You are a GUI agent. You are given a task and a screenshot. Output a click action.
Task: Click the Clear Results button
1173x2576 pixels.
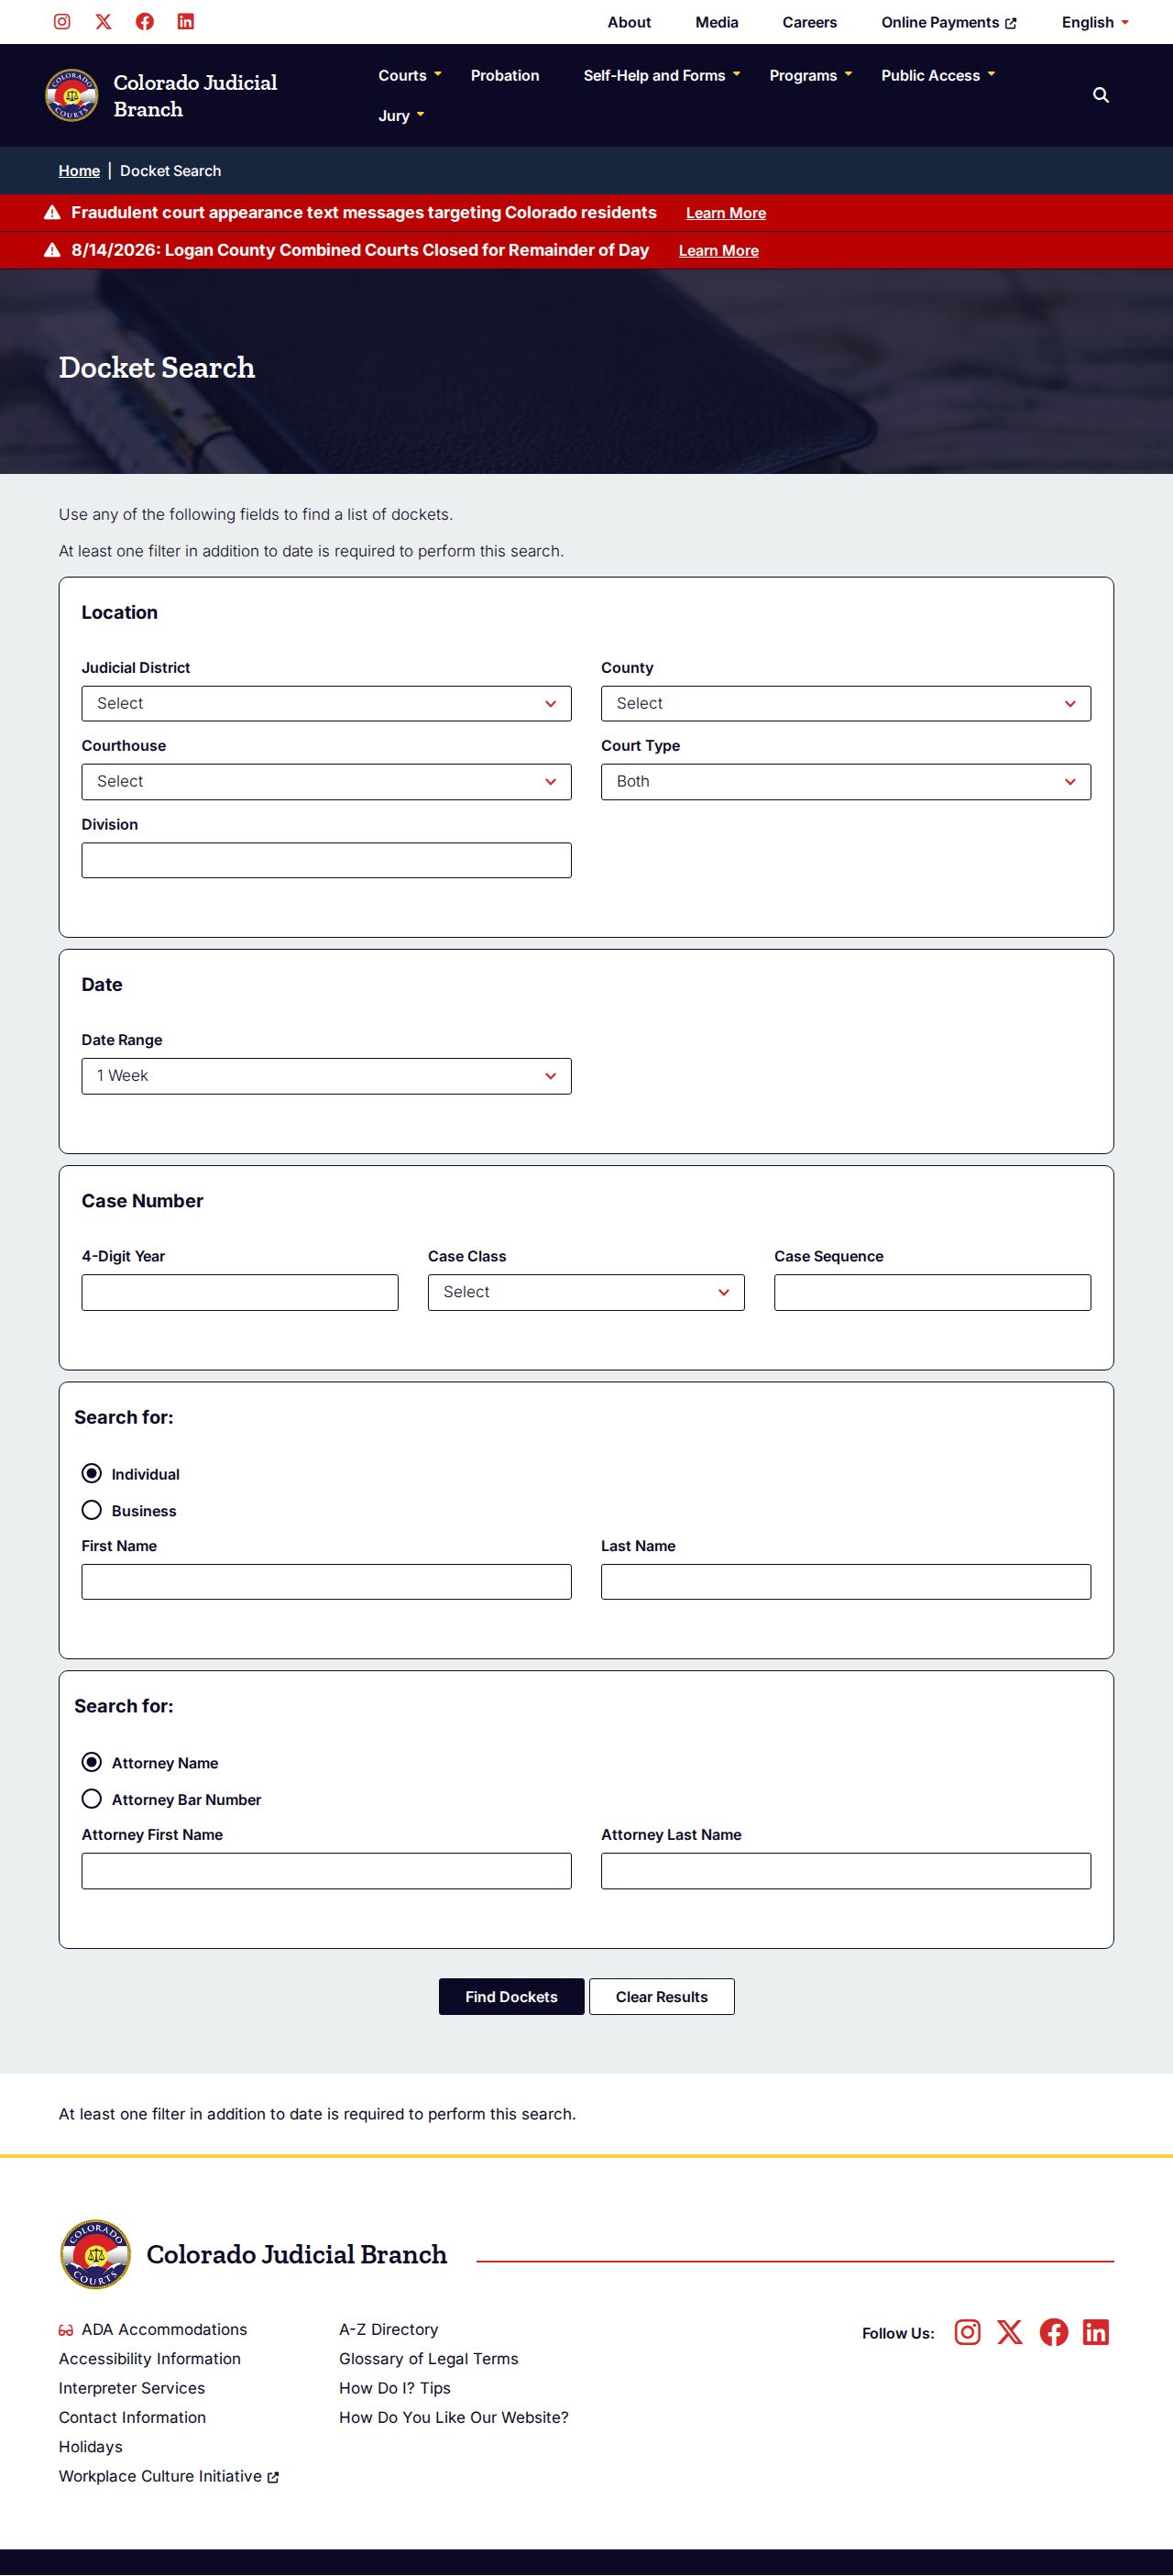[x=662, y=1997]
